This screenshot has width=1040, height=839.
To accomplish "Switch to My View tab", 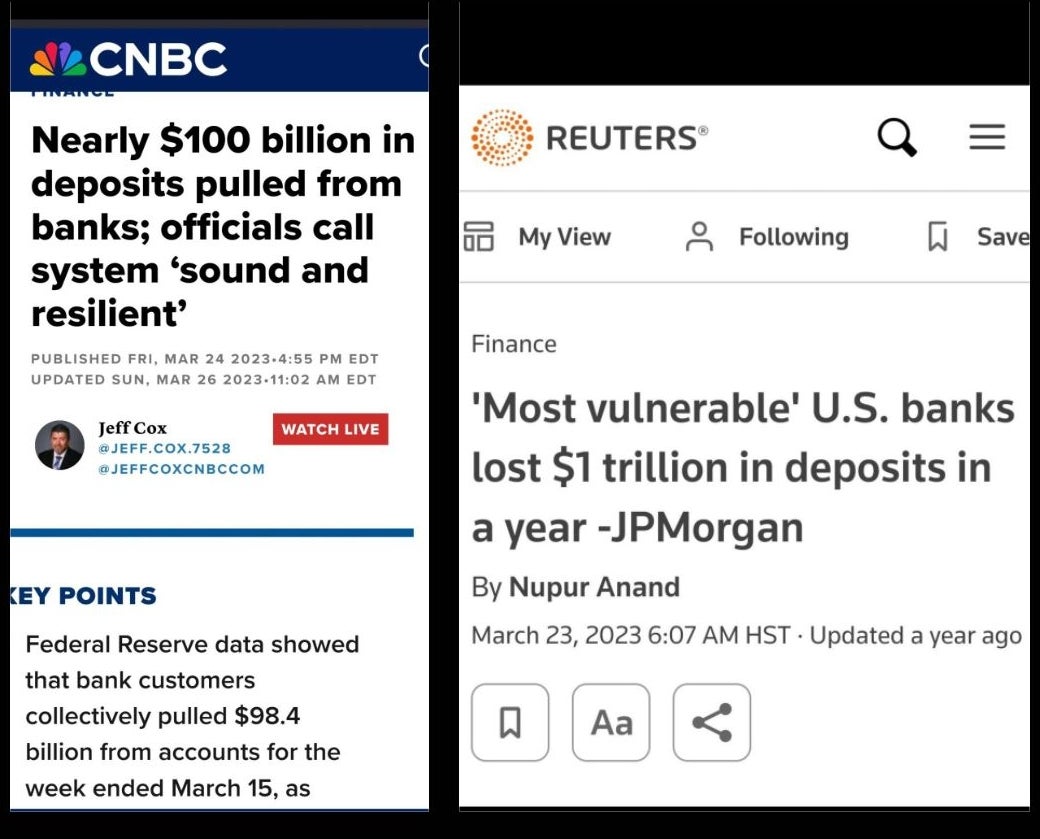I will click(564, 237).
